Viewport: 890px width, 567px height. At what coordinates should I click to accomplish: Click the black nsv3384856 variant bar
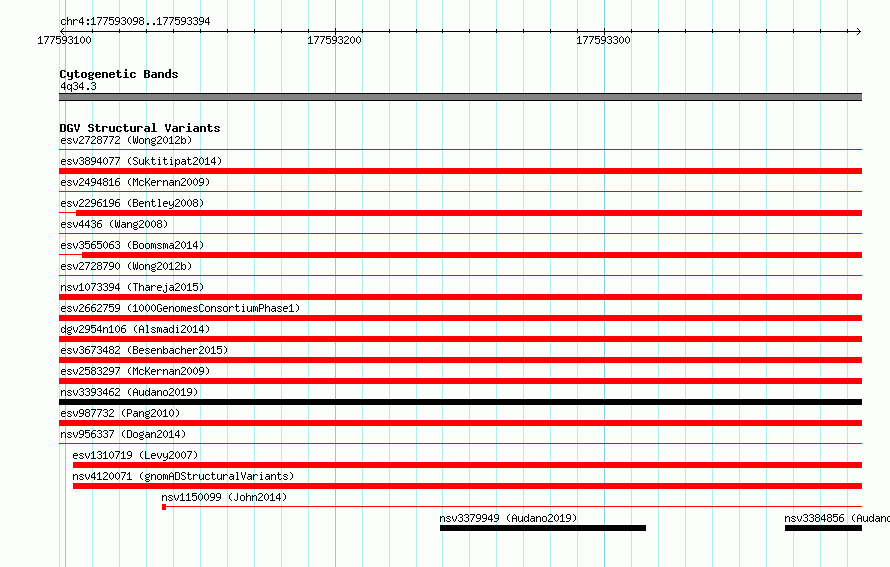click(x=824, y=528)
